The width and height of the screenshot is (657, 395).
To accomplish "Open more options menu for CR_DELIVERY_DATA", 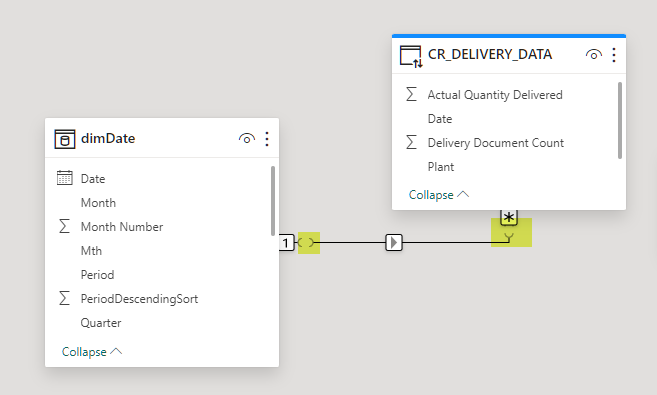I will [614, 55].
